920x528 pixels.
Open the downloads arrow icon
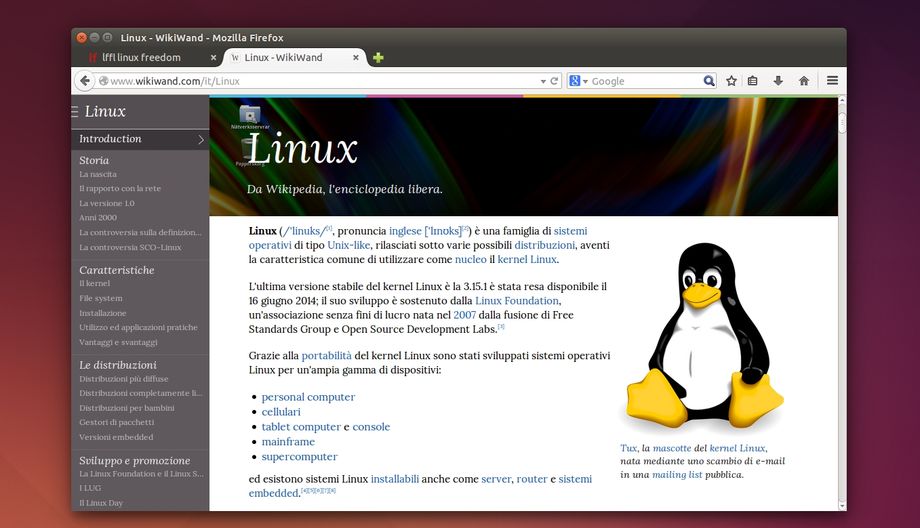coord(778,81)
